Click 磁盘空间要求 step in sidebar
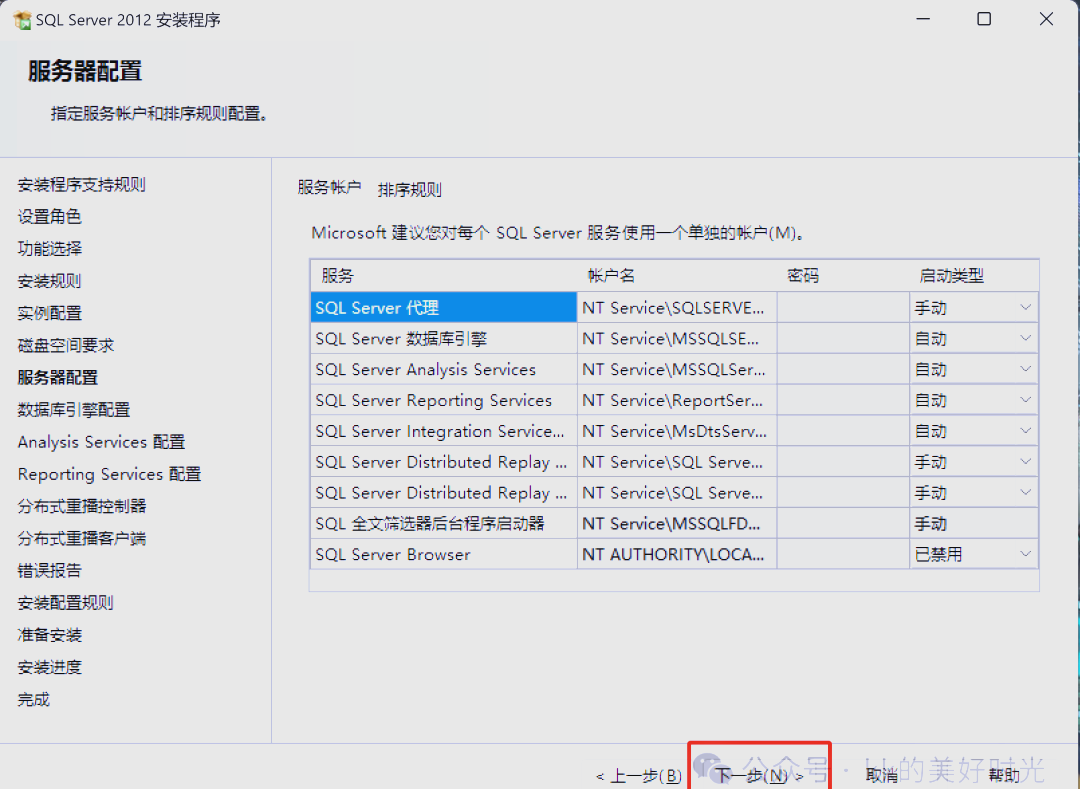 (66, 346)
